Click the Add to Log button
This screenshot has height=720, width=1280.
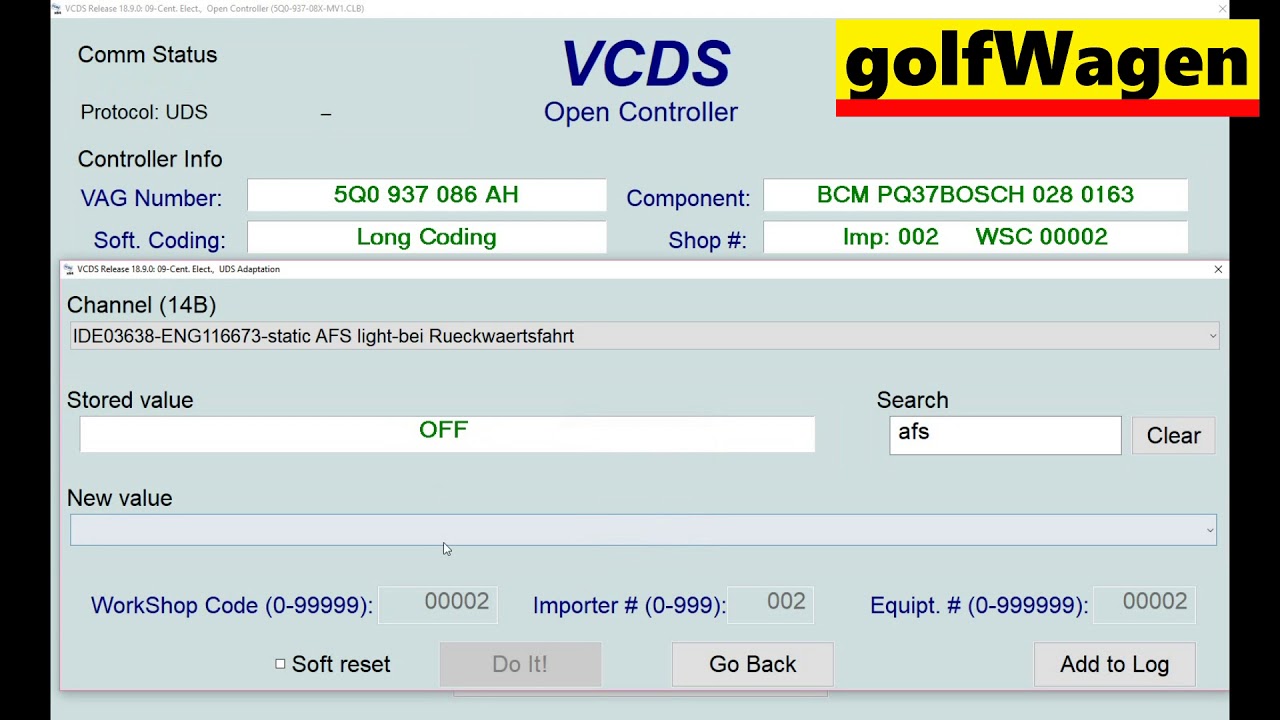pos(1114,664)
